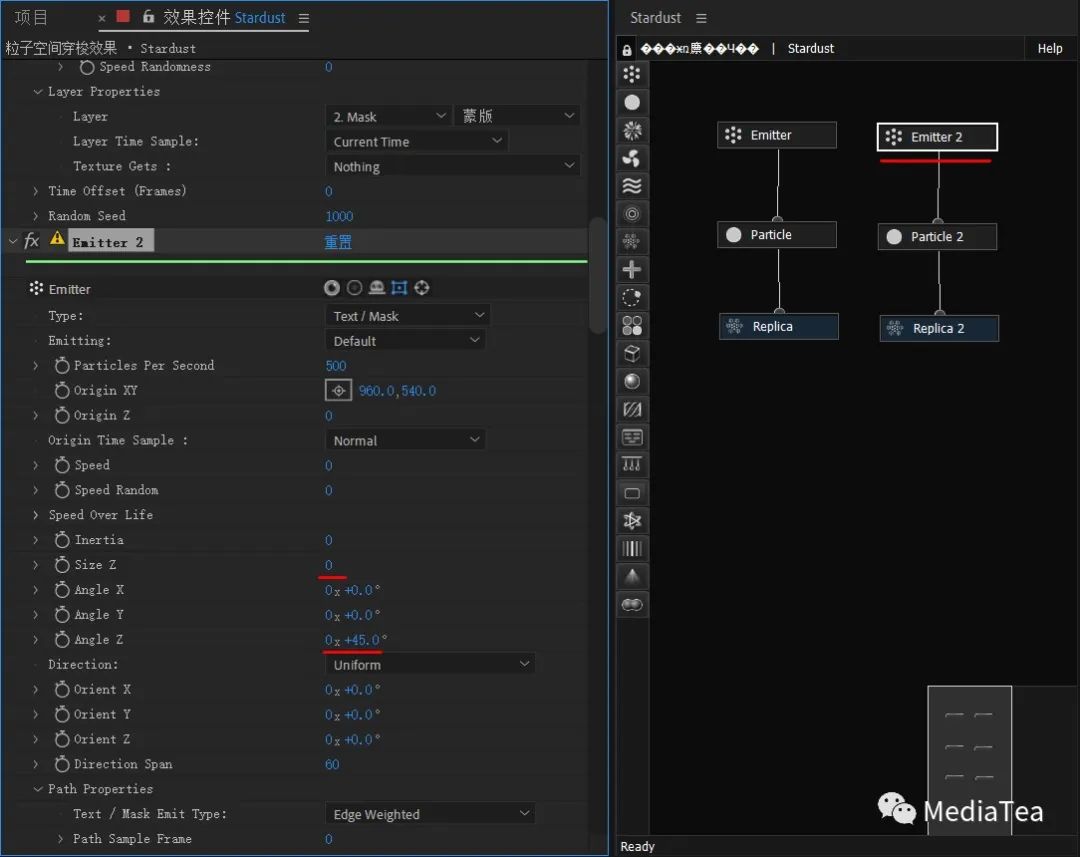Toggle the Angle Z stopwatch
This screenshot has width=1080, height=857.
62,639
